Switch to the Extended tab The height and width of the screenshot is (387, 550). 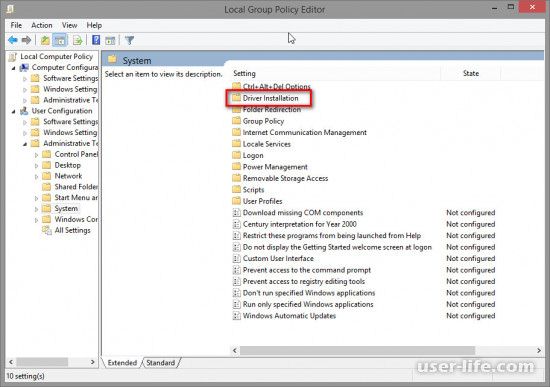pyautogui.click(x=122, y=363)
